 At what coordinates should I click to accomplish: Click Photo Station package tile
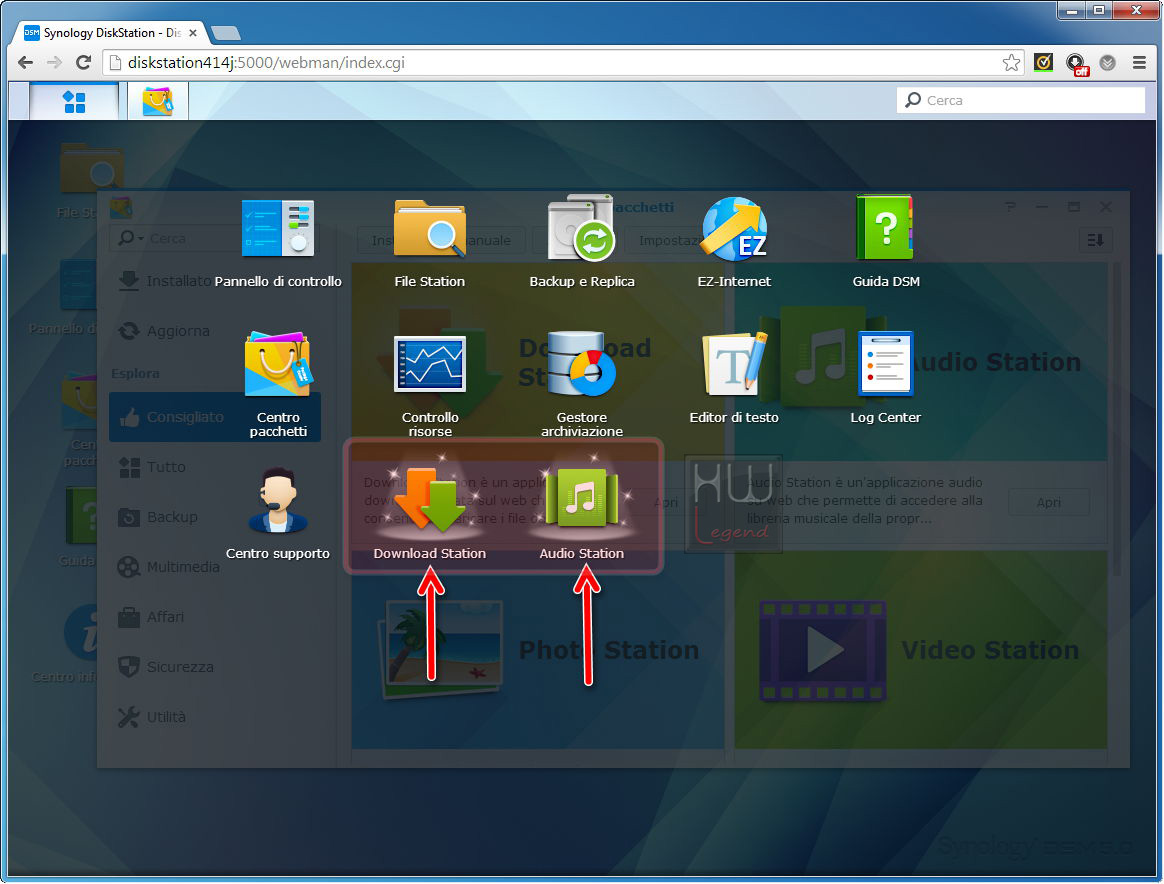(x=537, y=649)
